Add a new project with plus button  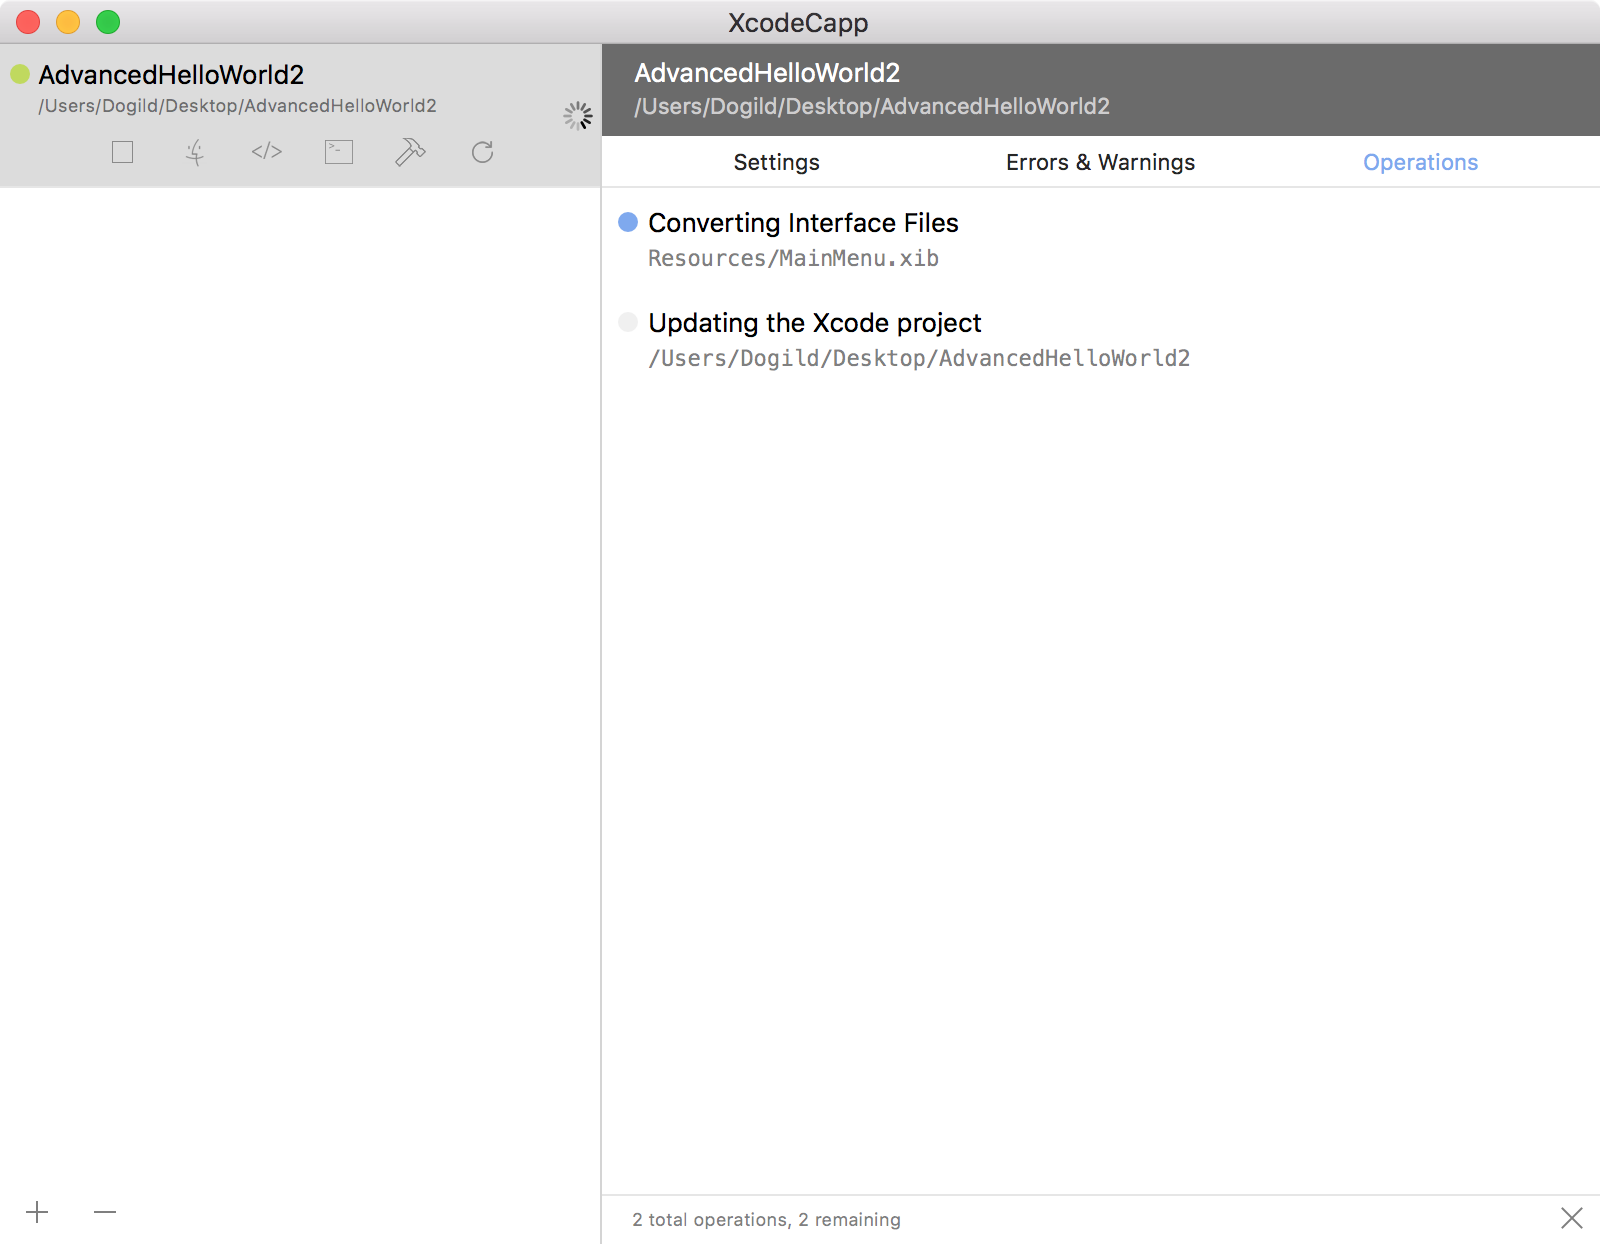coord(37,1212)
